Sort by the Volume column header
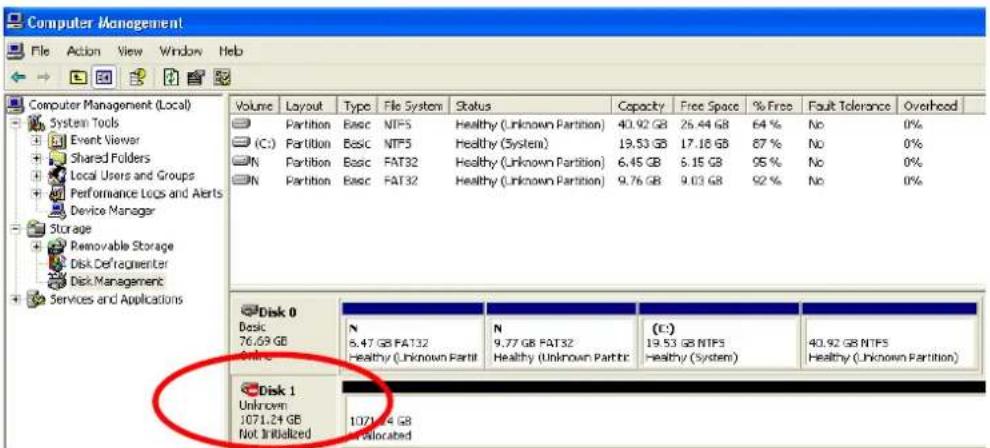 coord(254,106)
